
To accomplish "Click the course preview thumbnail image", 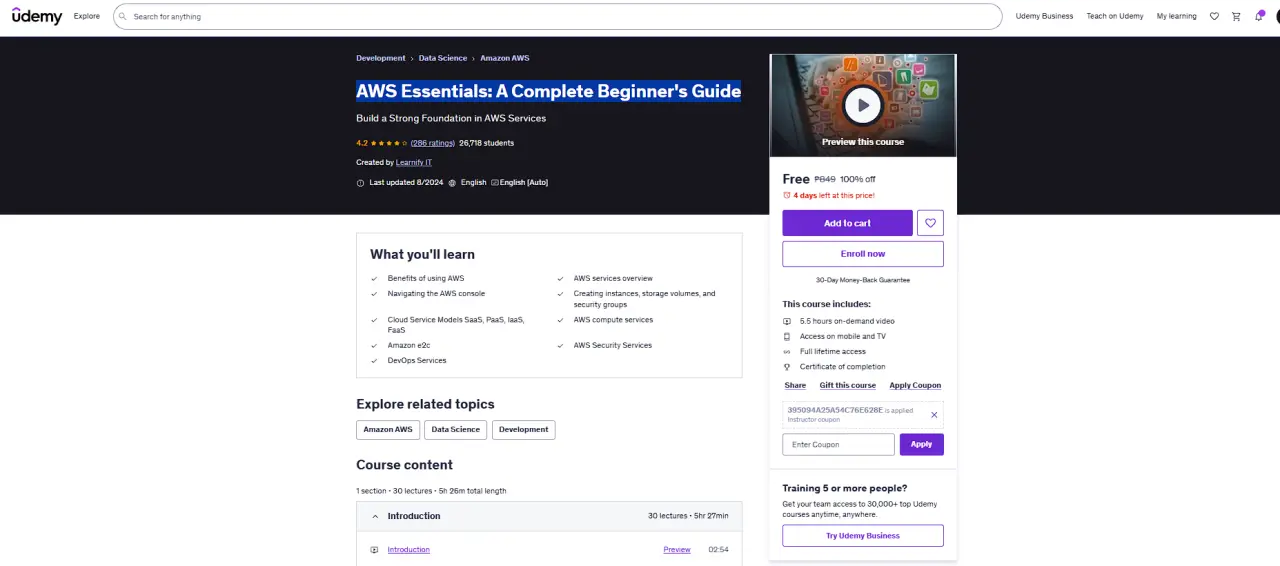I will [863, 105].
